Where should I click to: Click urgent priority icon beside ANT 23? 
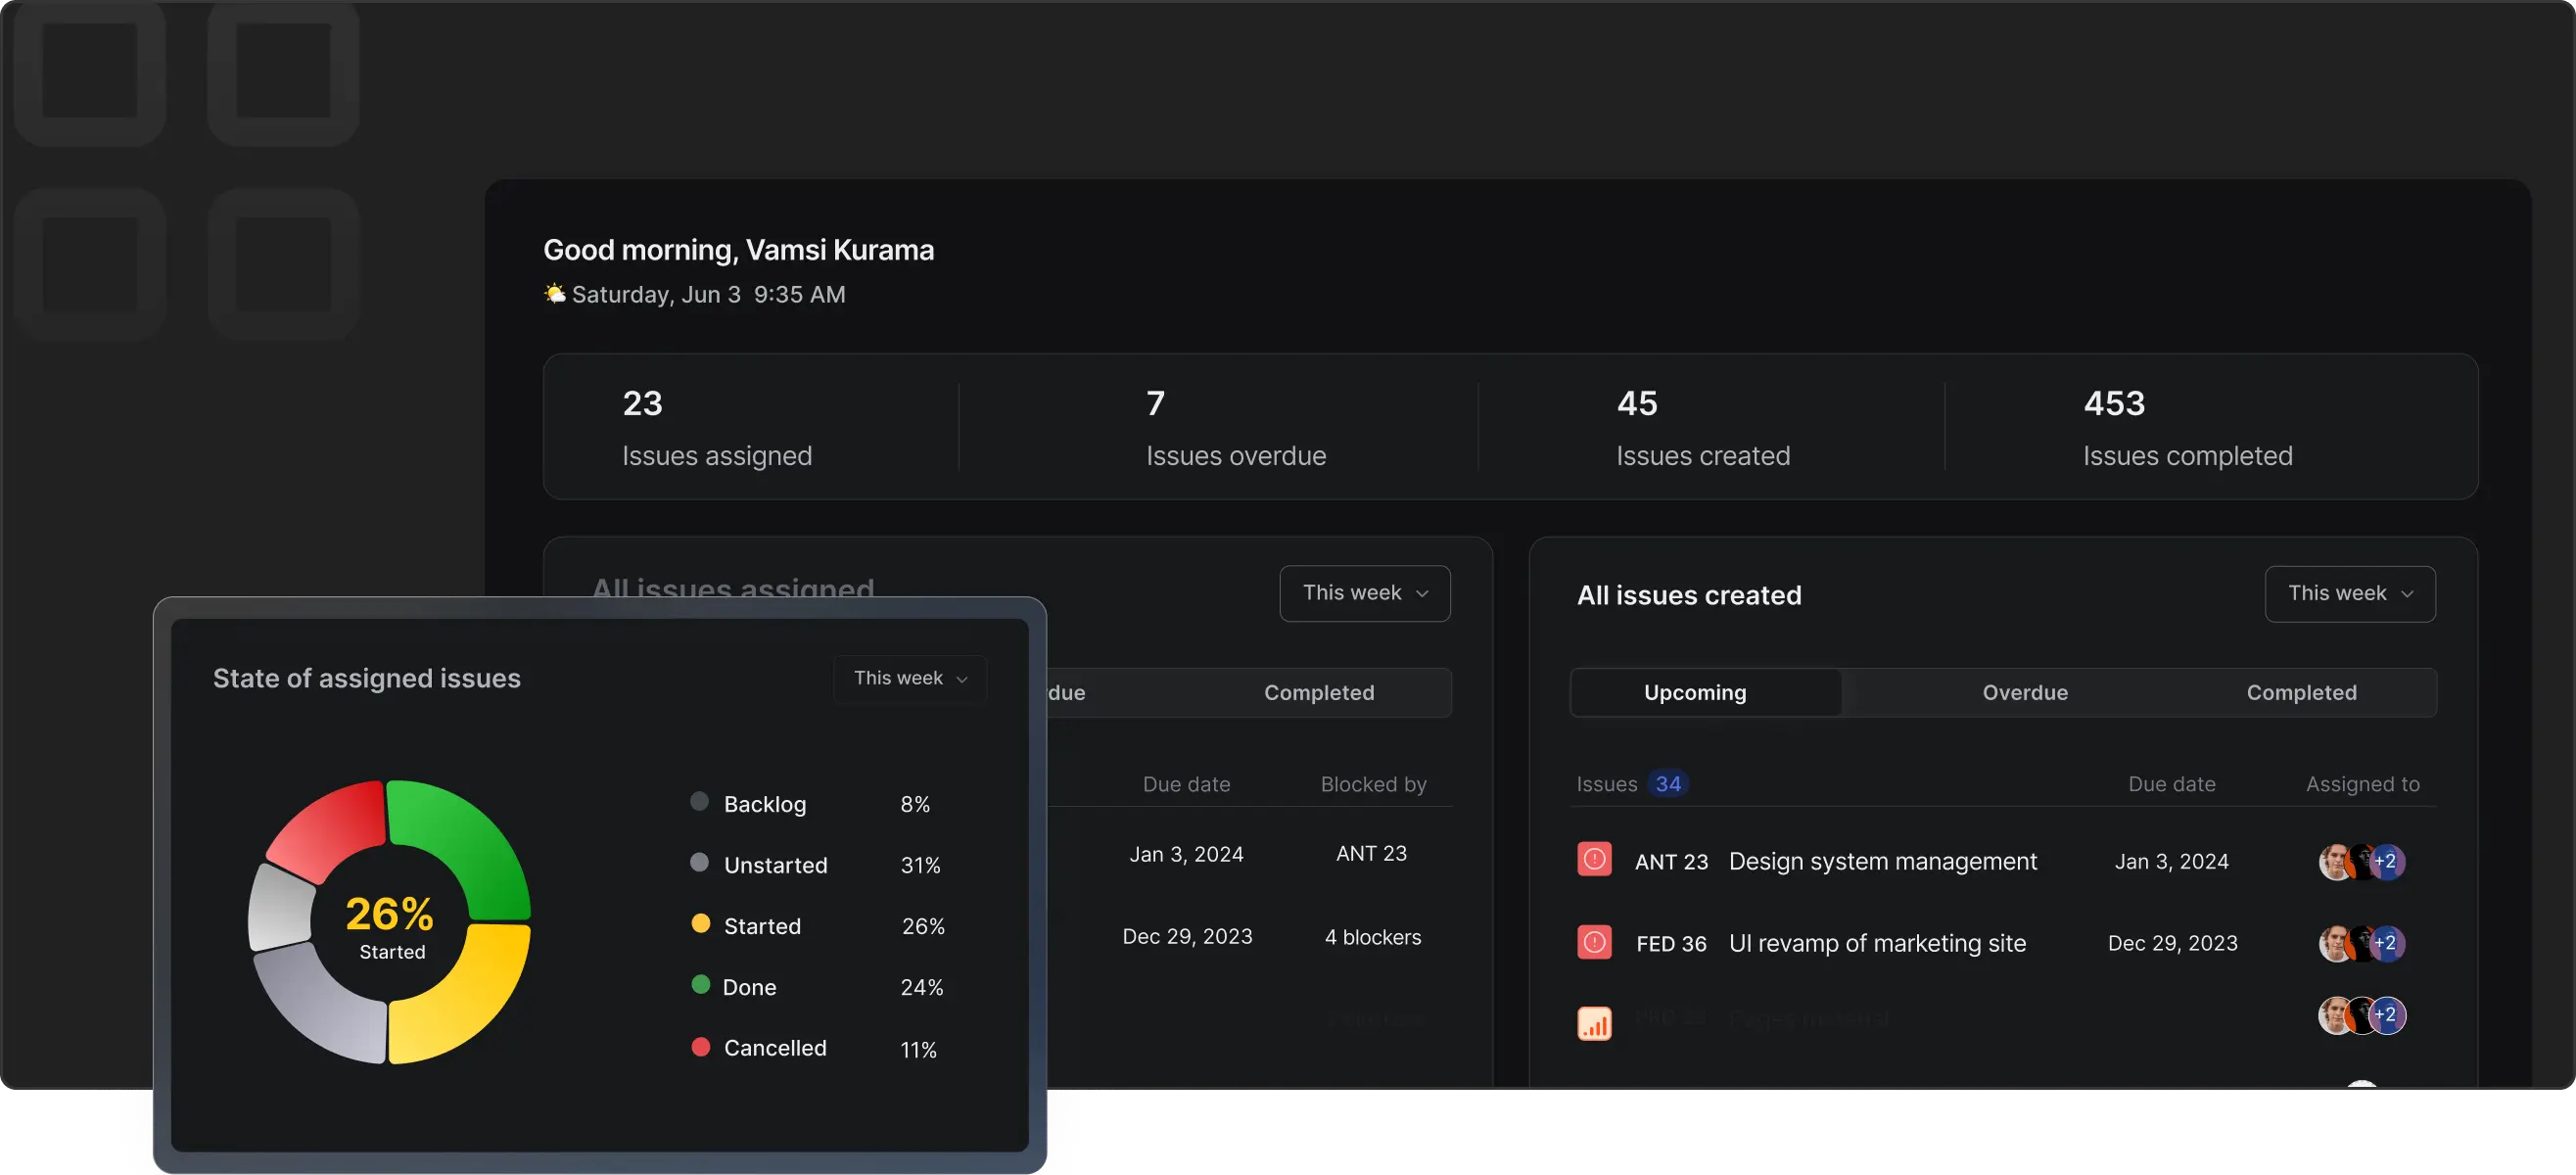click(x=1594, y=859)
